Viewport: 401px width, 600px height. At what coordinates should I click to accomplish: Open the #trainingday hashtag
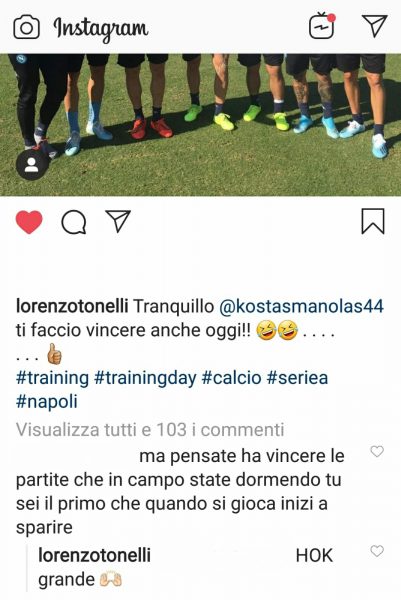pyautogui.click(x=145, y=378)
